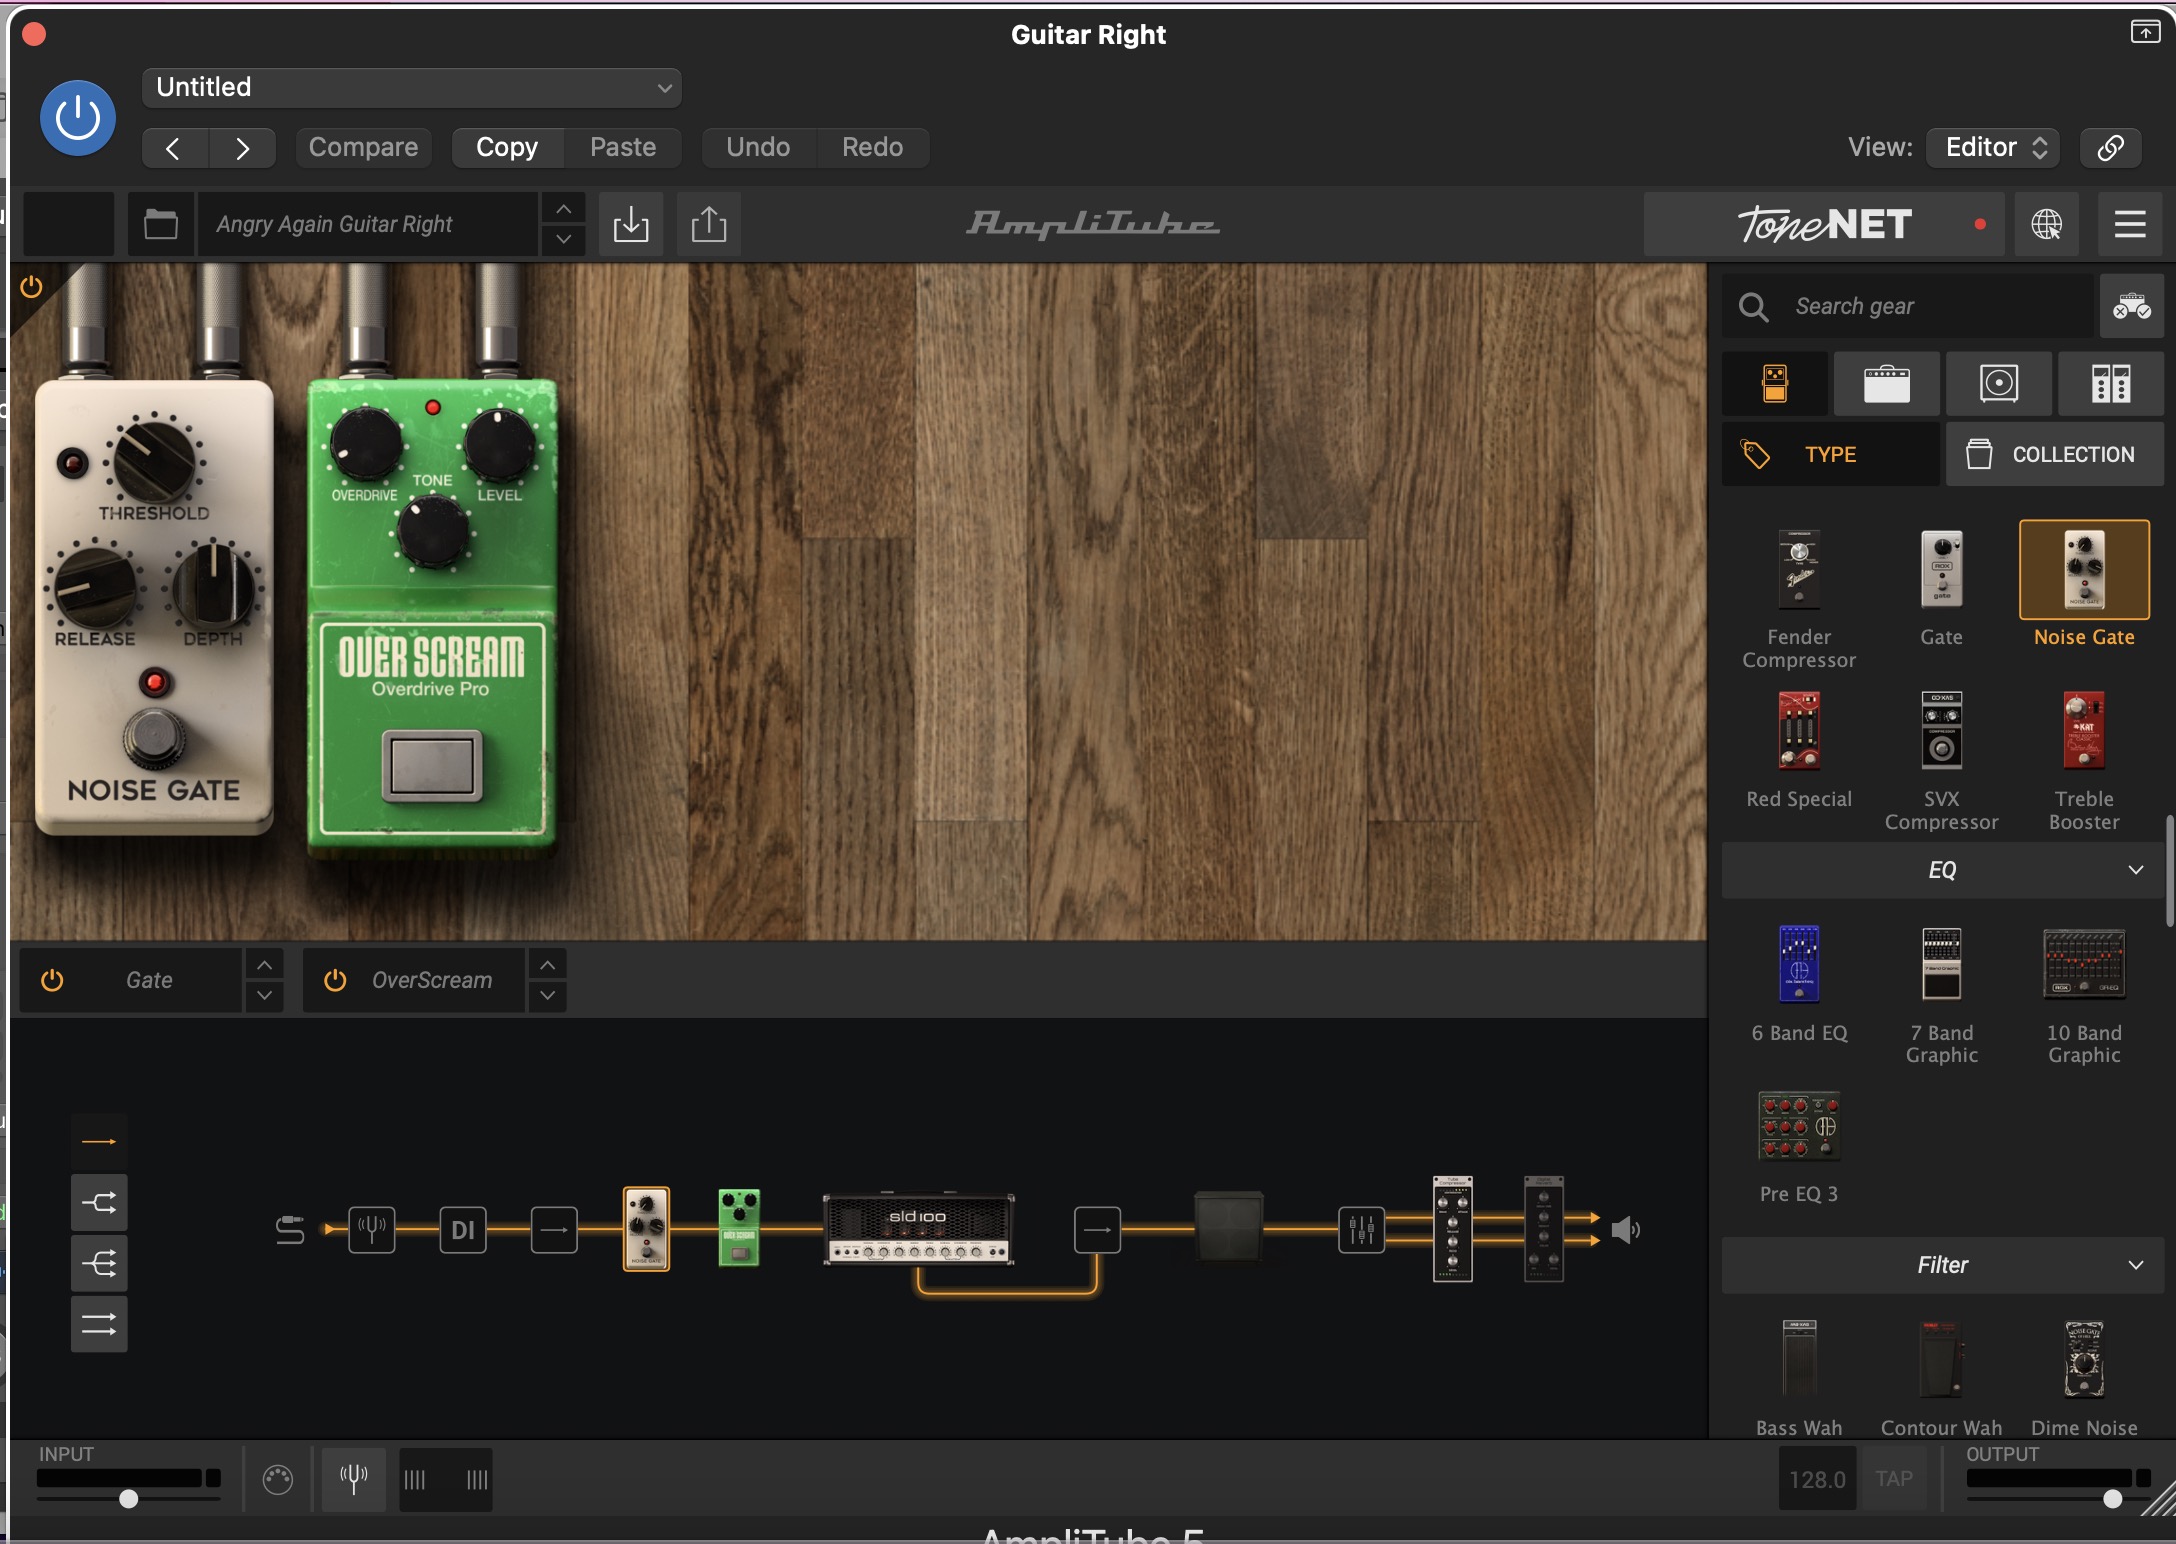Open the preset browser folder icon

point(161,223)
